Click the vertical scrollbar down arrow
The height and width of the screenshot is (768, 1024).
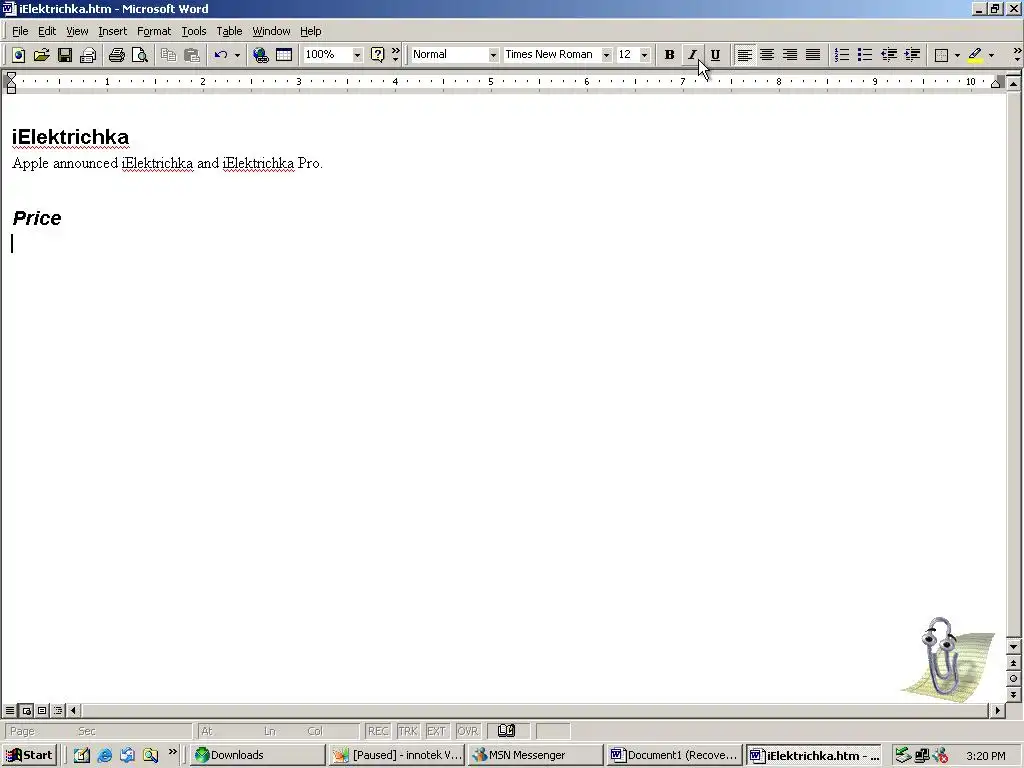[x=1014, y=647]
